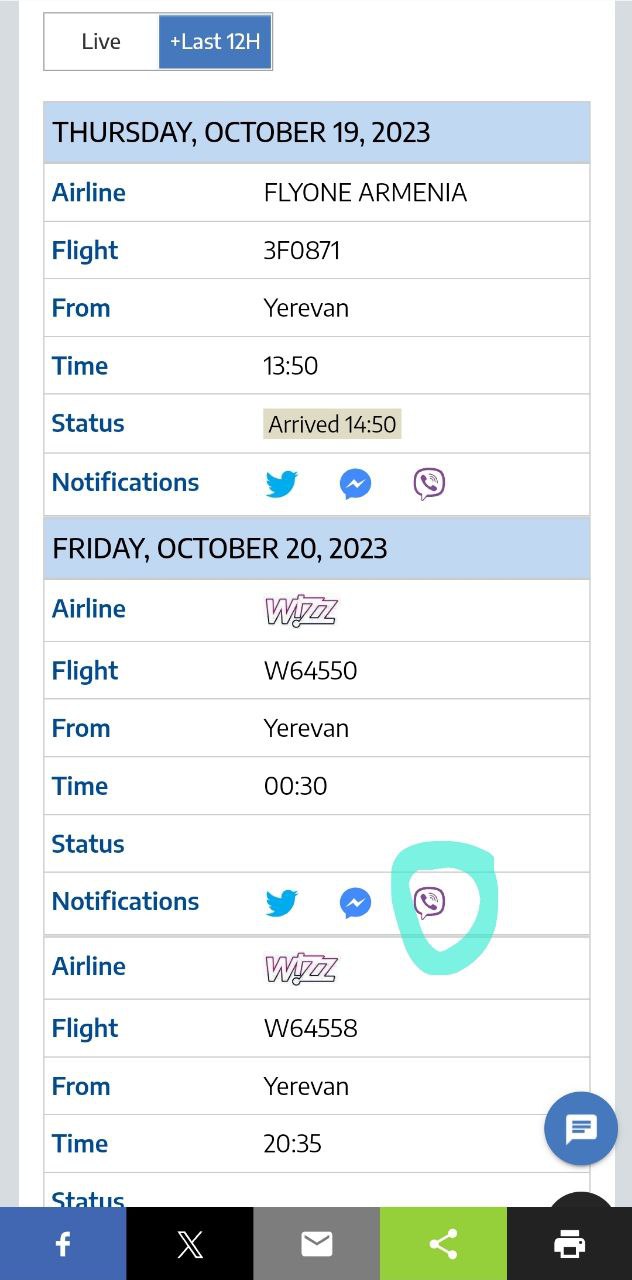Share page on Facebook
The height and width of the screenshot is (1280, 632).
coord(63,1244)
